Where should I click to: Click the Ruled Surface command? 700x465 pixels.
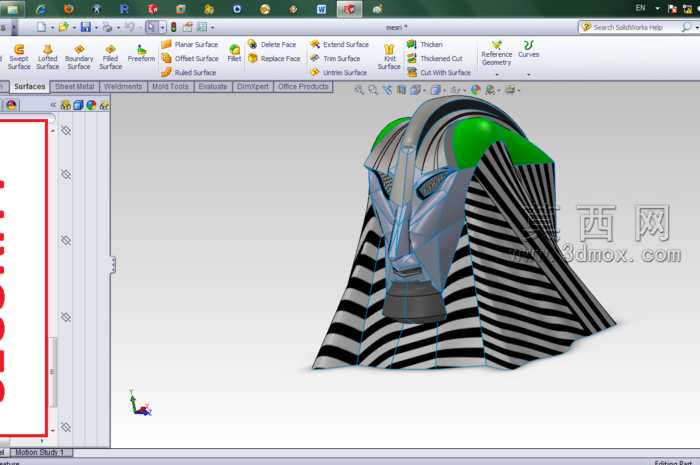189,72
